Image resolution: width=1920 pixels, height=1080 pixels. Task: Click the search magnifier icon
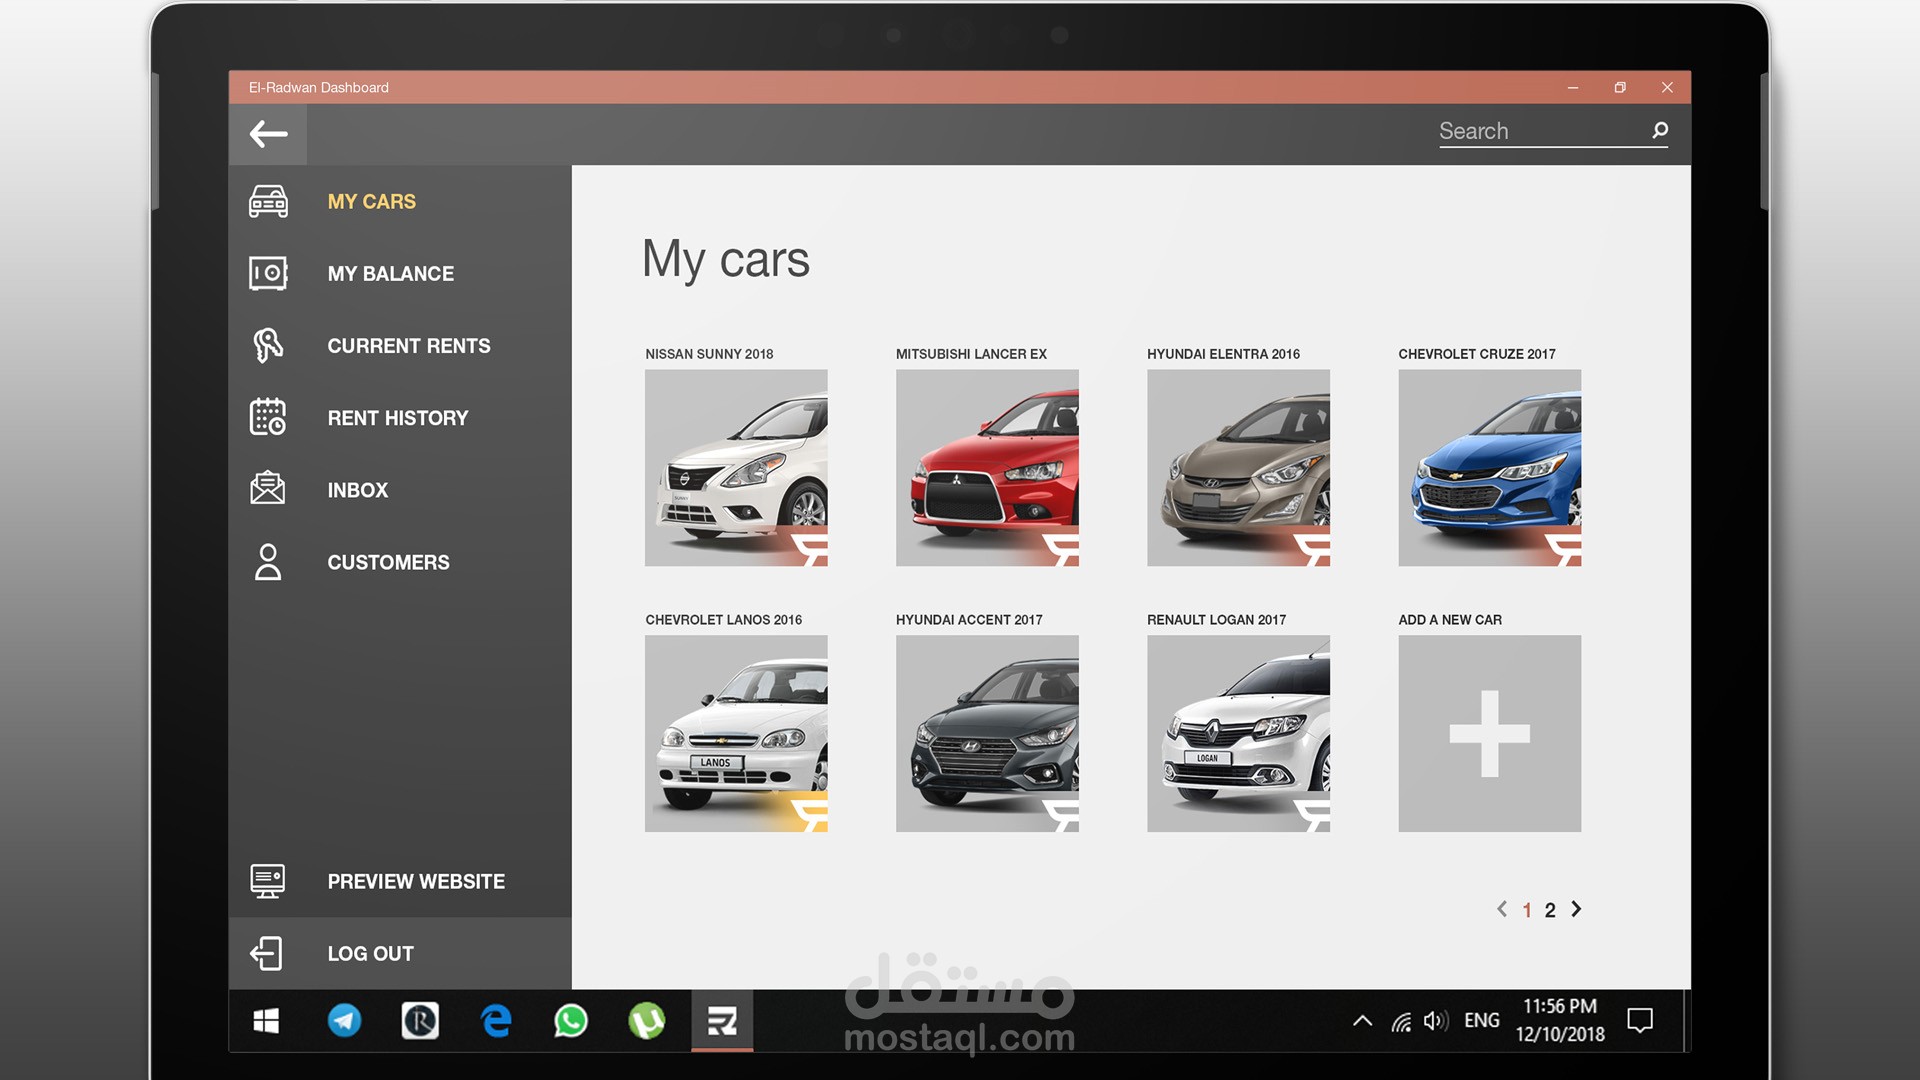pos(1660,131)
